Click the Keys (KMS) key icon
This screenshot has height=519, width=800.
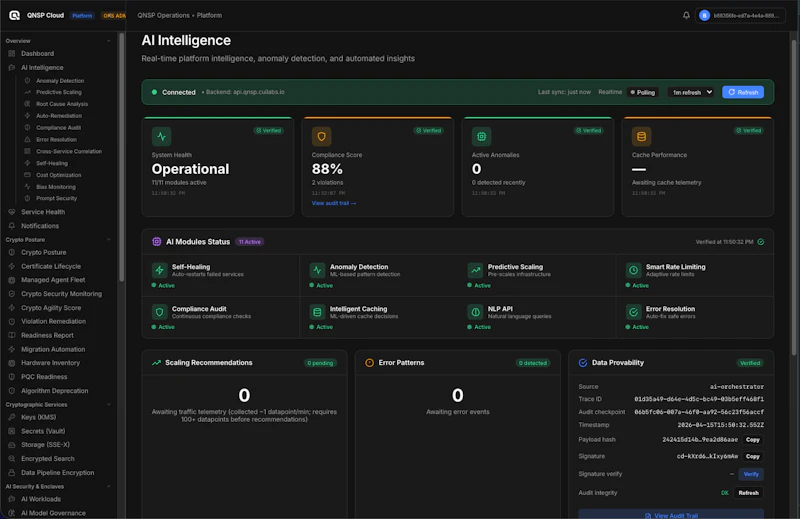[12, 417]
